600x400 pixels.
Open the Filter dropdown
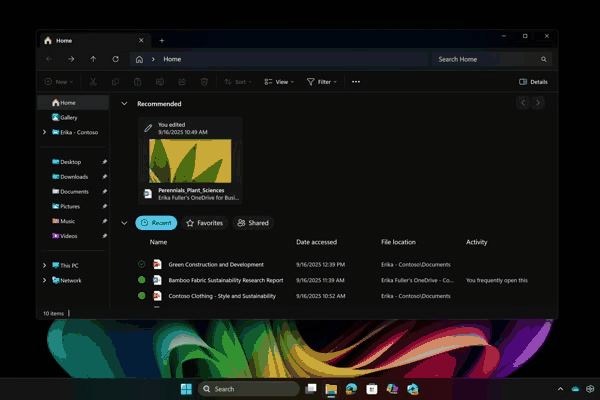(x=322, y=82)
